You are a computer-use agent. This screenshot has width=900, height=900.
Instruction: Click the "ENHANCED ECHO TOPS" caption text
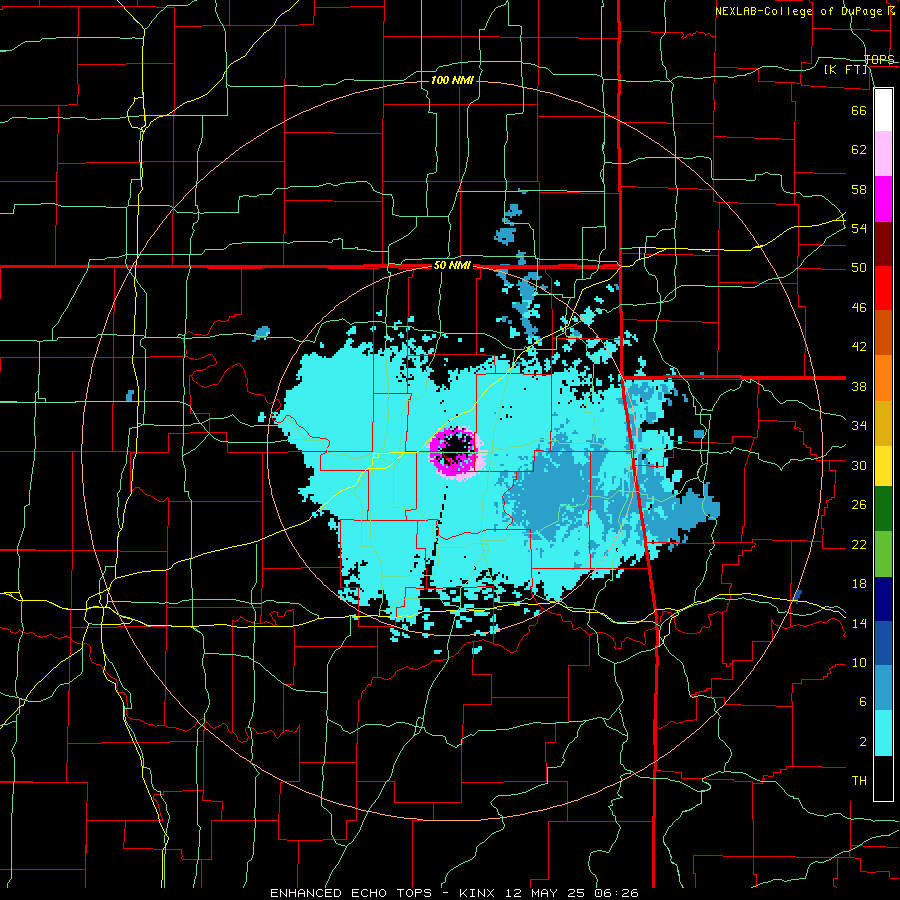[351, 893]
